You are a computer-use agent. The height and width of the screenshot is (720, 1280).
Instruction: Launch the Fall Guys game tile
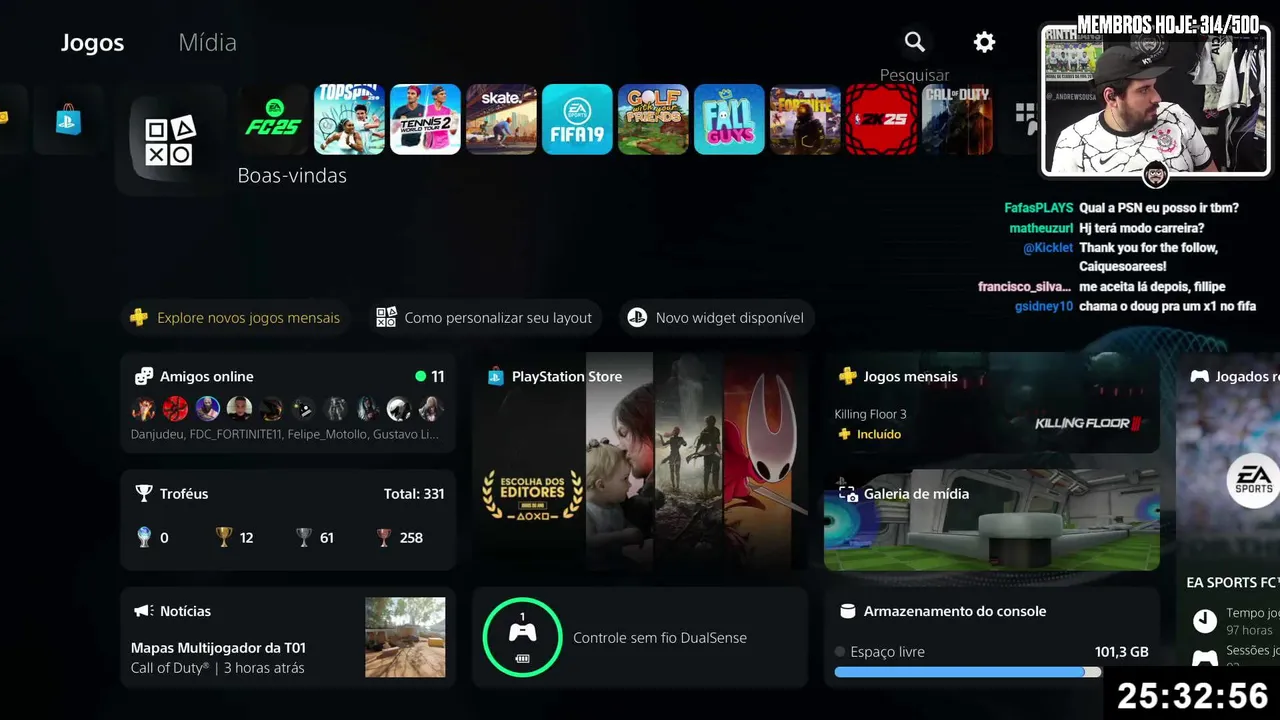(729, 119)
